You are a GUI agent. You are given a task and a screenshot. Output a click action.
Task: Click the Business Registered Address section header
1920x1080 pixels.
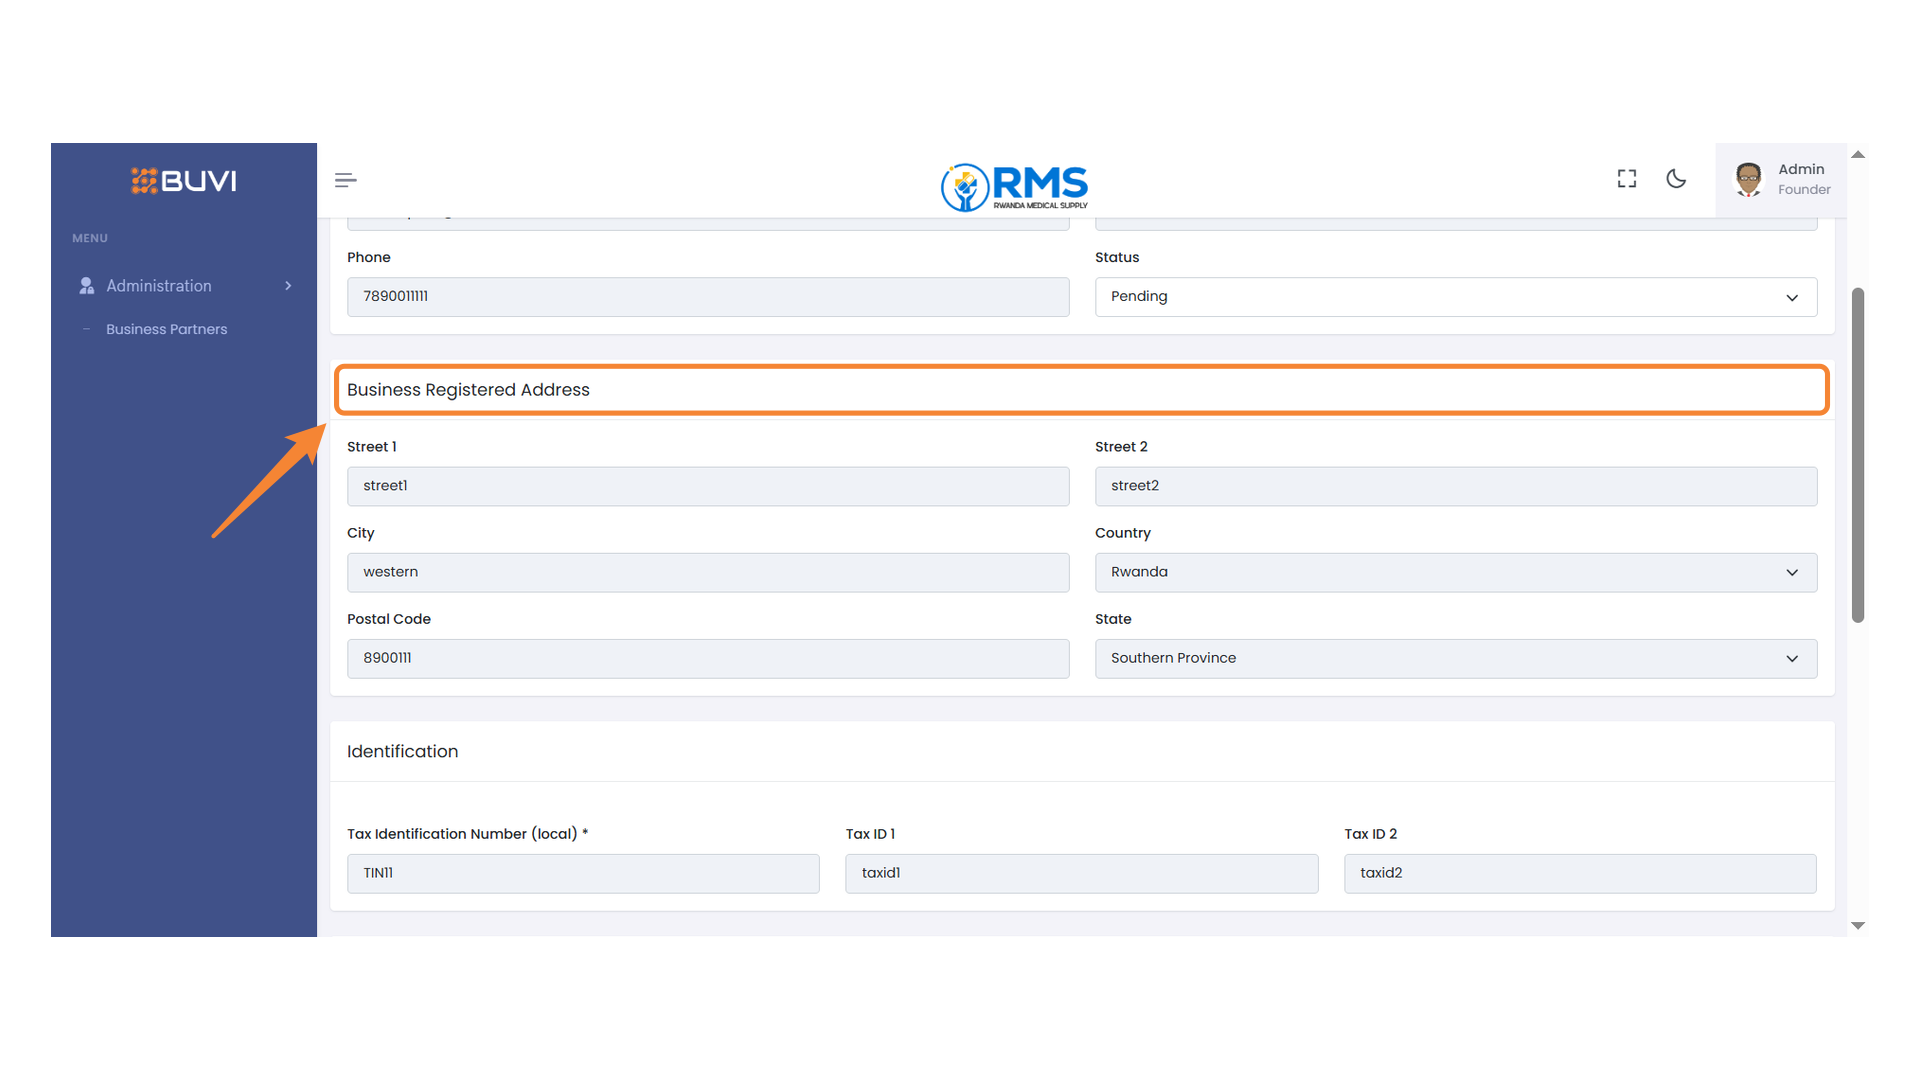(468, 389)
